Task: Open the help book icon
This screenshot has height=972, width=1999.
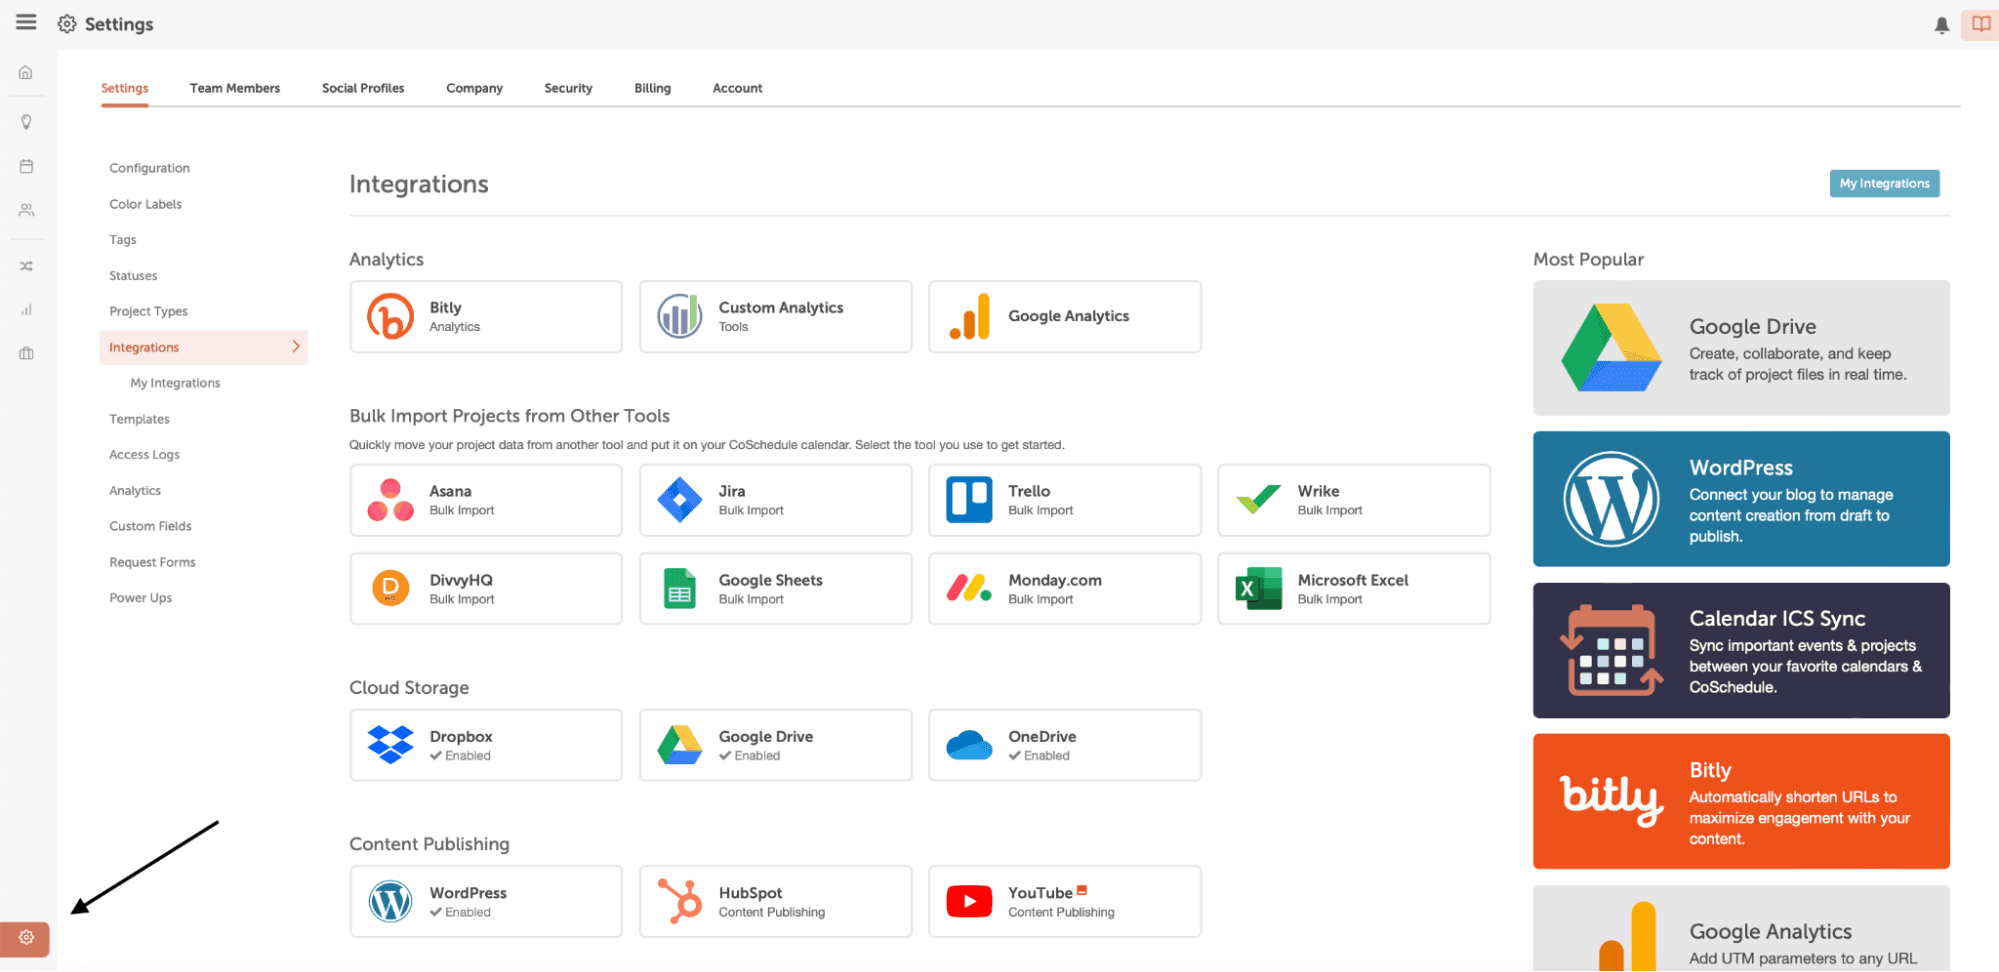Action: click(1980, 24)
